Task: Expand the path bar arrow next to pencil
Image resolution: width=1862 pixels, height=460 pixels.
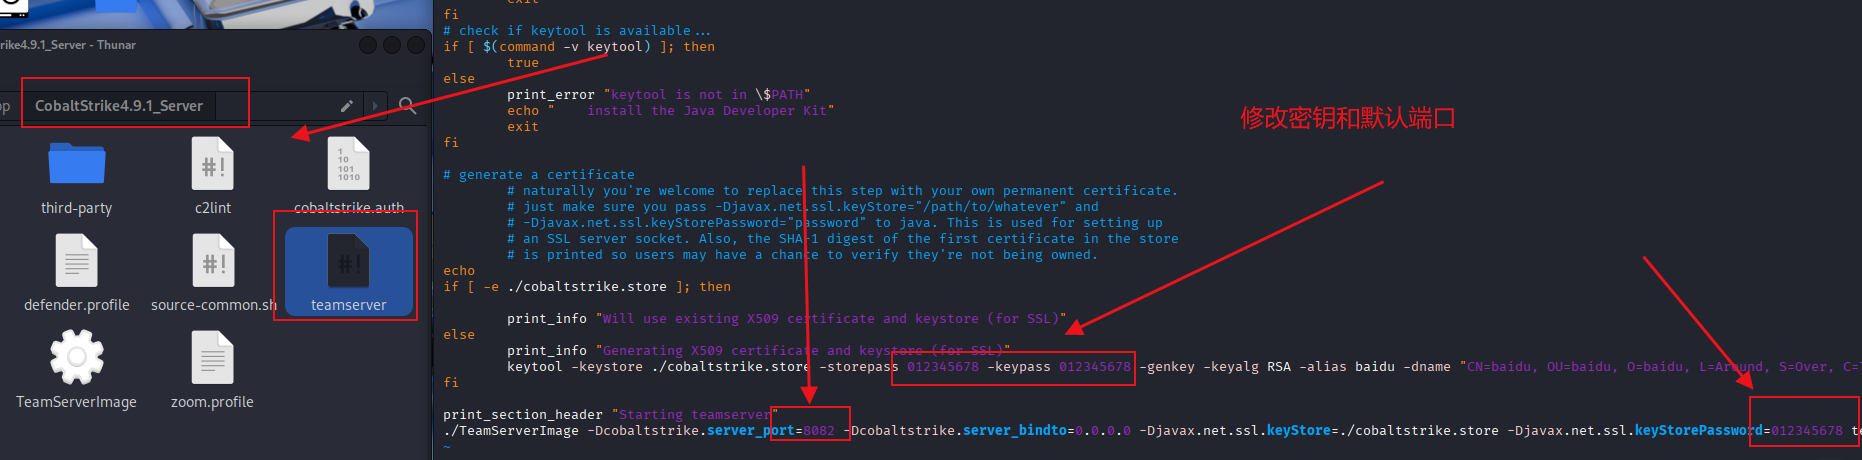Action: 375,105
